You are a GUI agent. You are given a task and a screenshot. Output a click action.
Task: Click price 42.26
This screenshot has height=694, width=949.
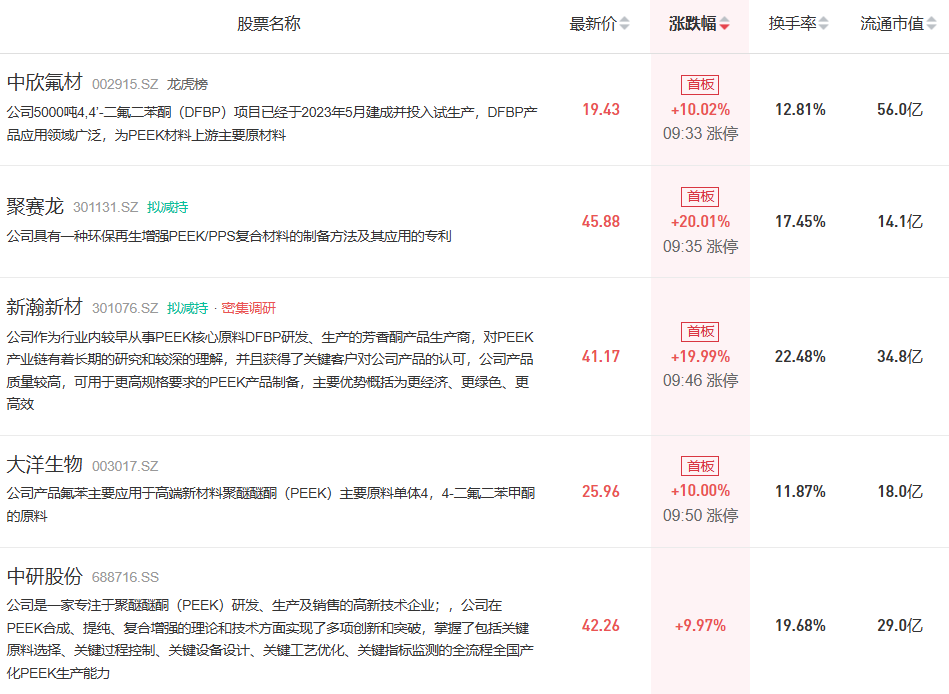point(601,625)
